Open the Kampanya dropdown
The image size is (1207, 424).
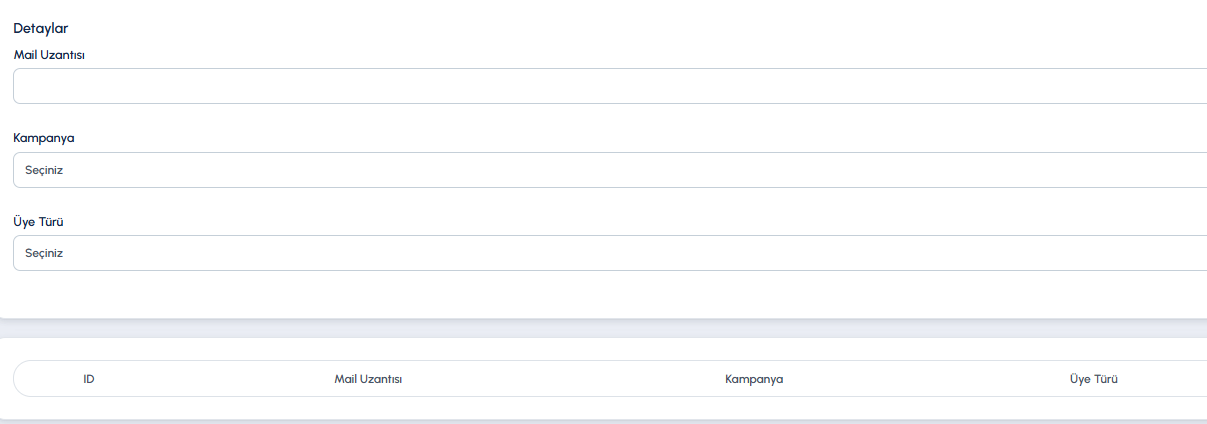[x=610, y=170]
